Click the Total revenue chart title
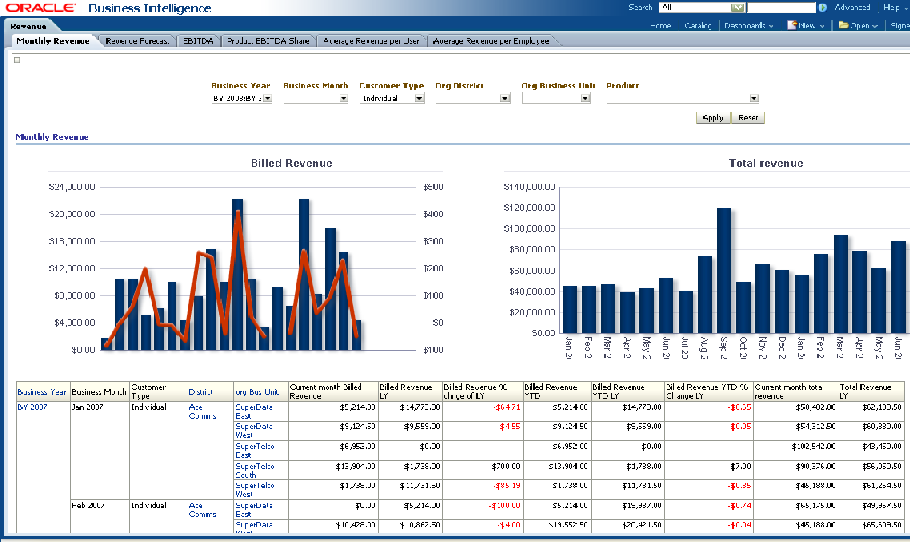Viewport: 910px width, 542px height. click(x=766, y=163)
